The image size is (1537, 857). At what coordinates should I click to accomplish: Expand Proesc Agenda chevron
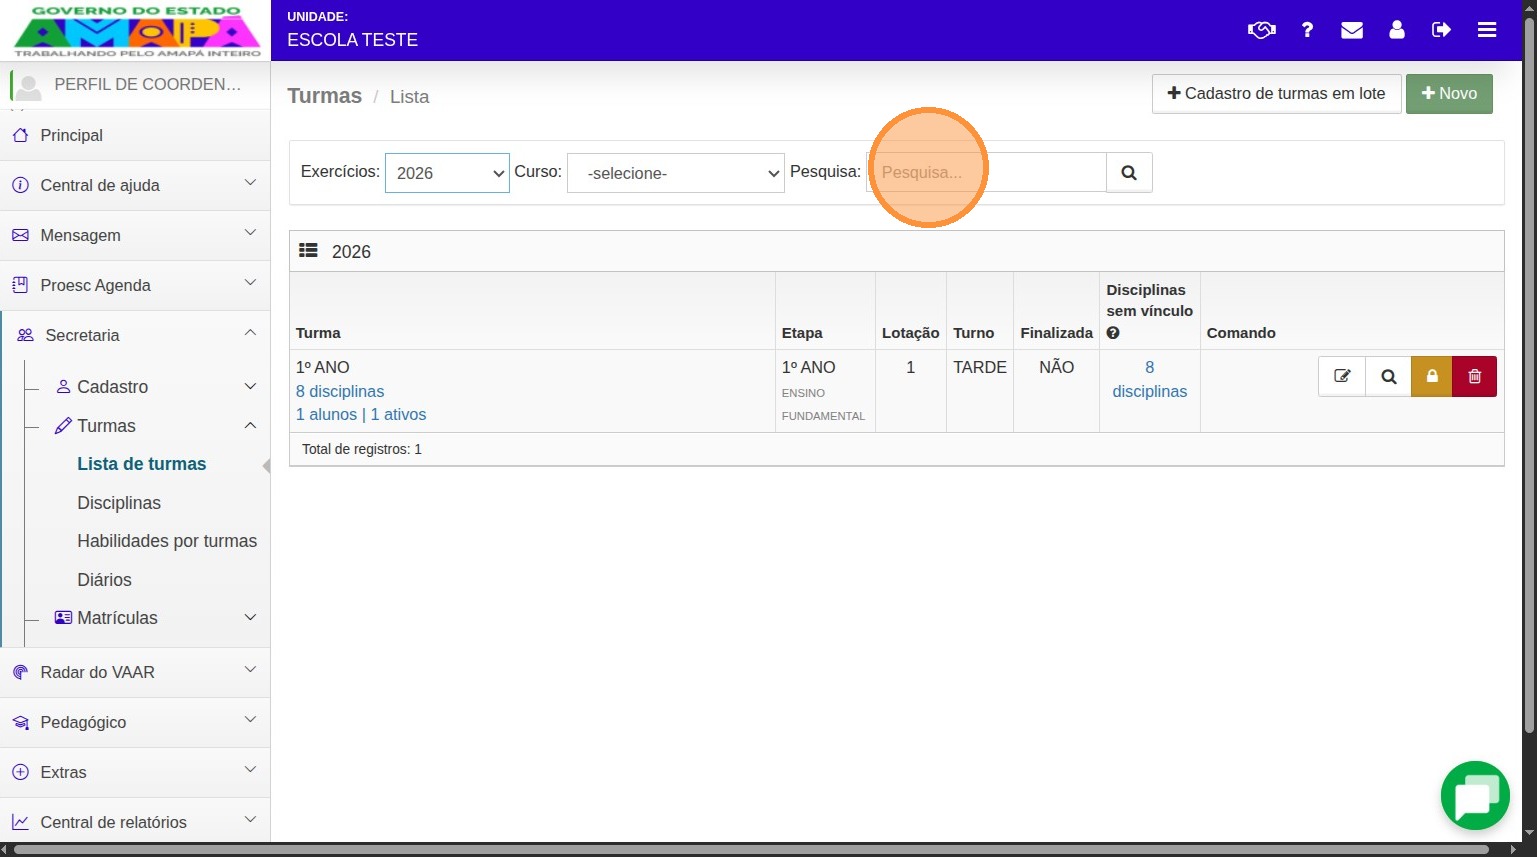click(250, 283)
